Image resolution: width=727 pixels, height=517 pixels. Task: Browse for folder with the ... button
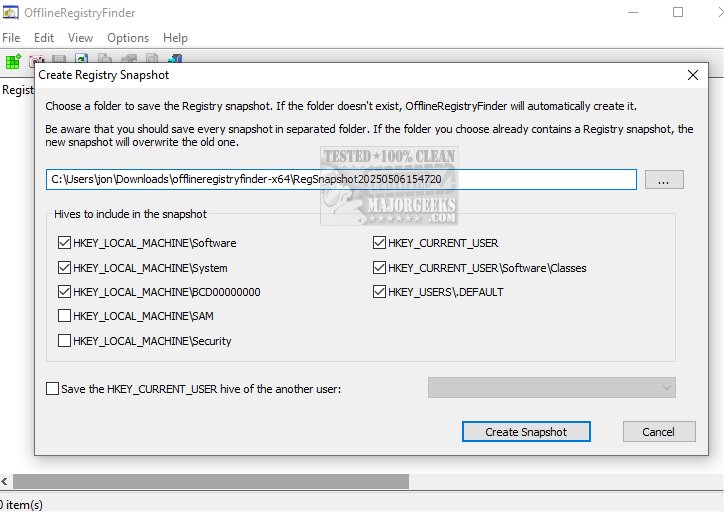click(664, 179)
